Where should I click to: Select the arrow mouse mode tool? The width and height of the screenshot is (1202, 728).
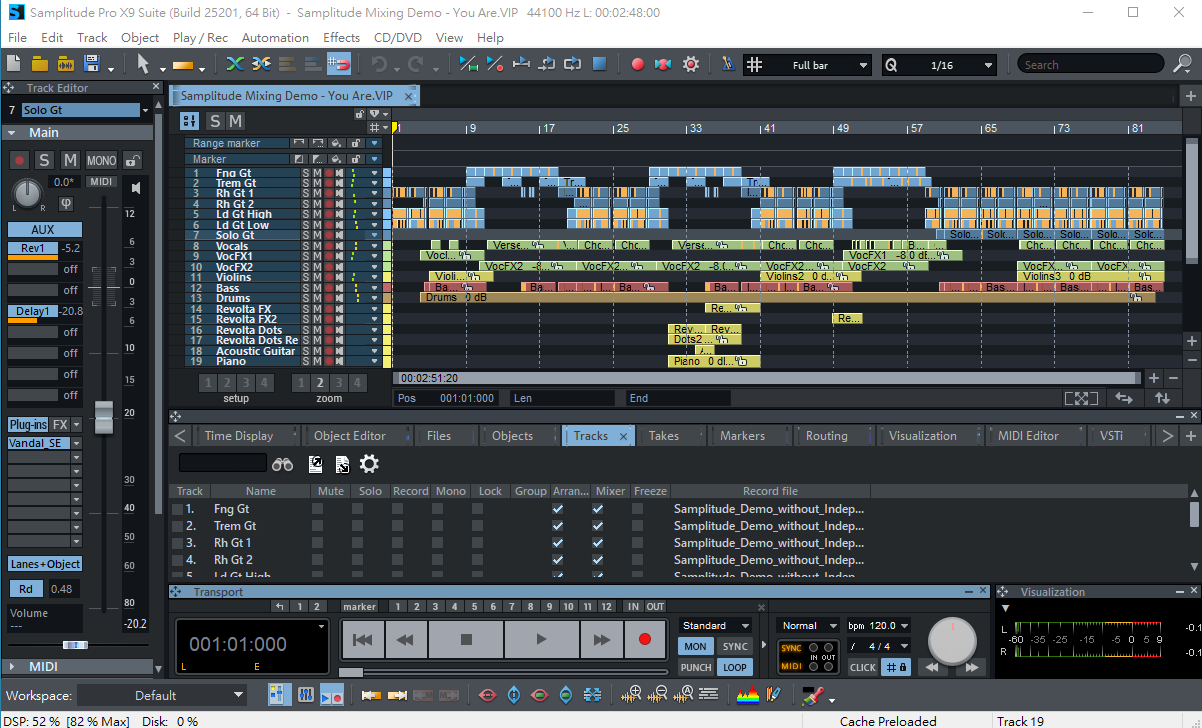[143, 64]
